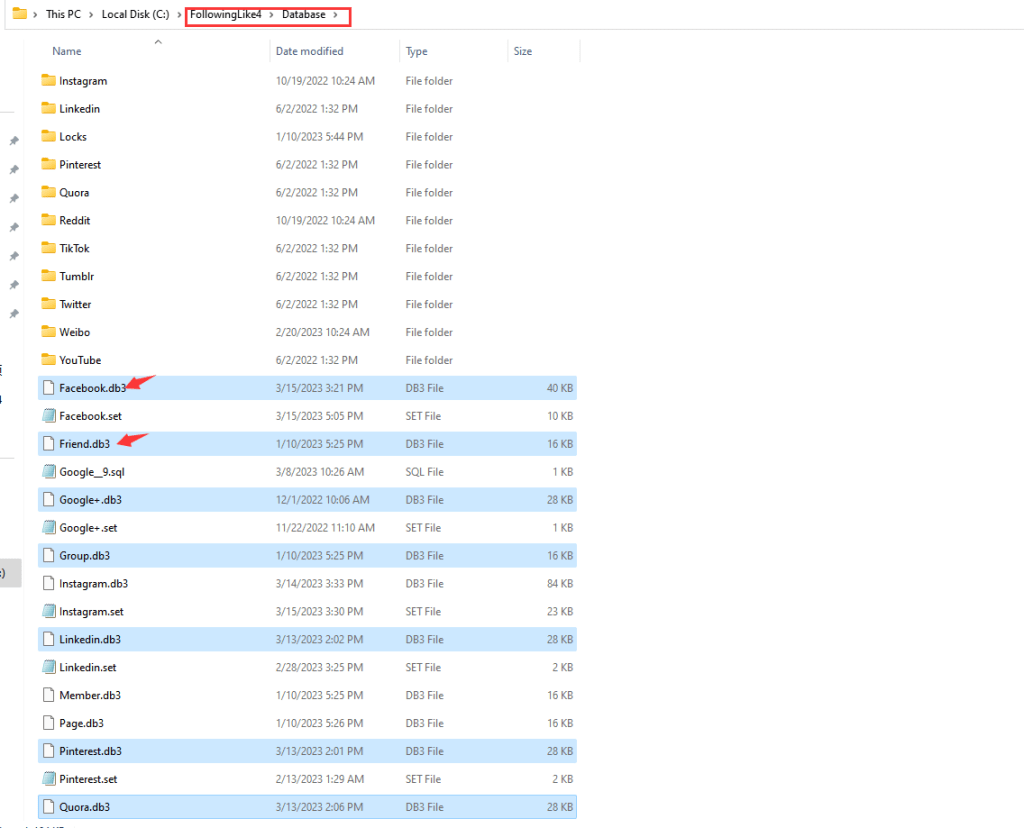Click the Type column header
The image size is (1024, 828).
click(417, 51)
